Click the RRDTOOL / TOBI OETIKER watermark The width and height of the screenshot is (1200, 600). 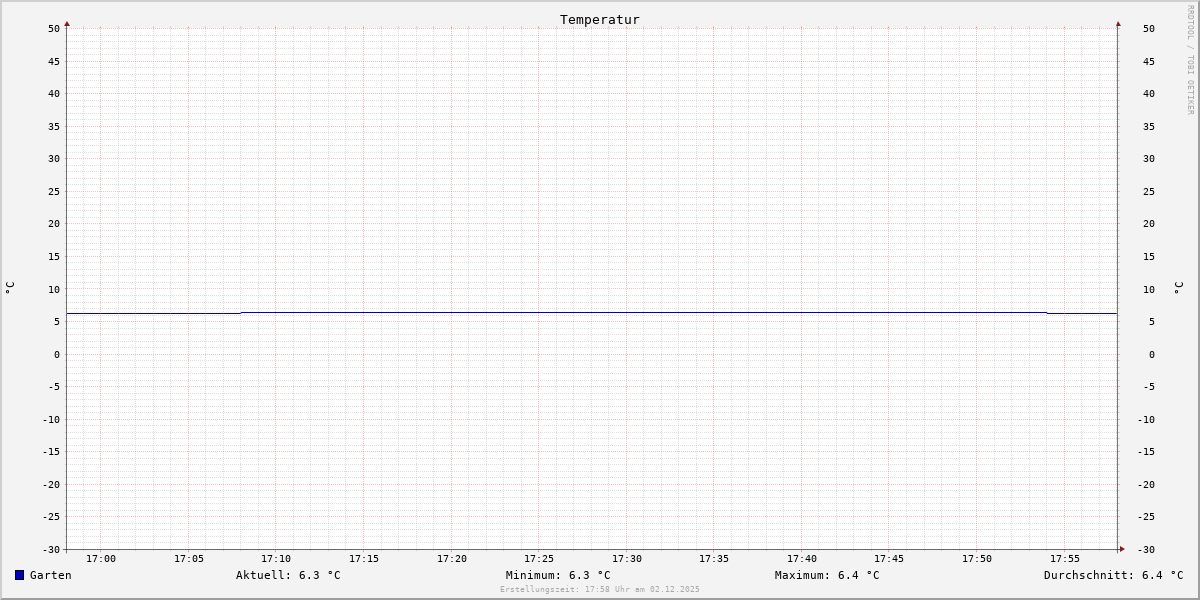point(1190,60)
